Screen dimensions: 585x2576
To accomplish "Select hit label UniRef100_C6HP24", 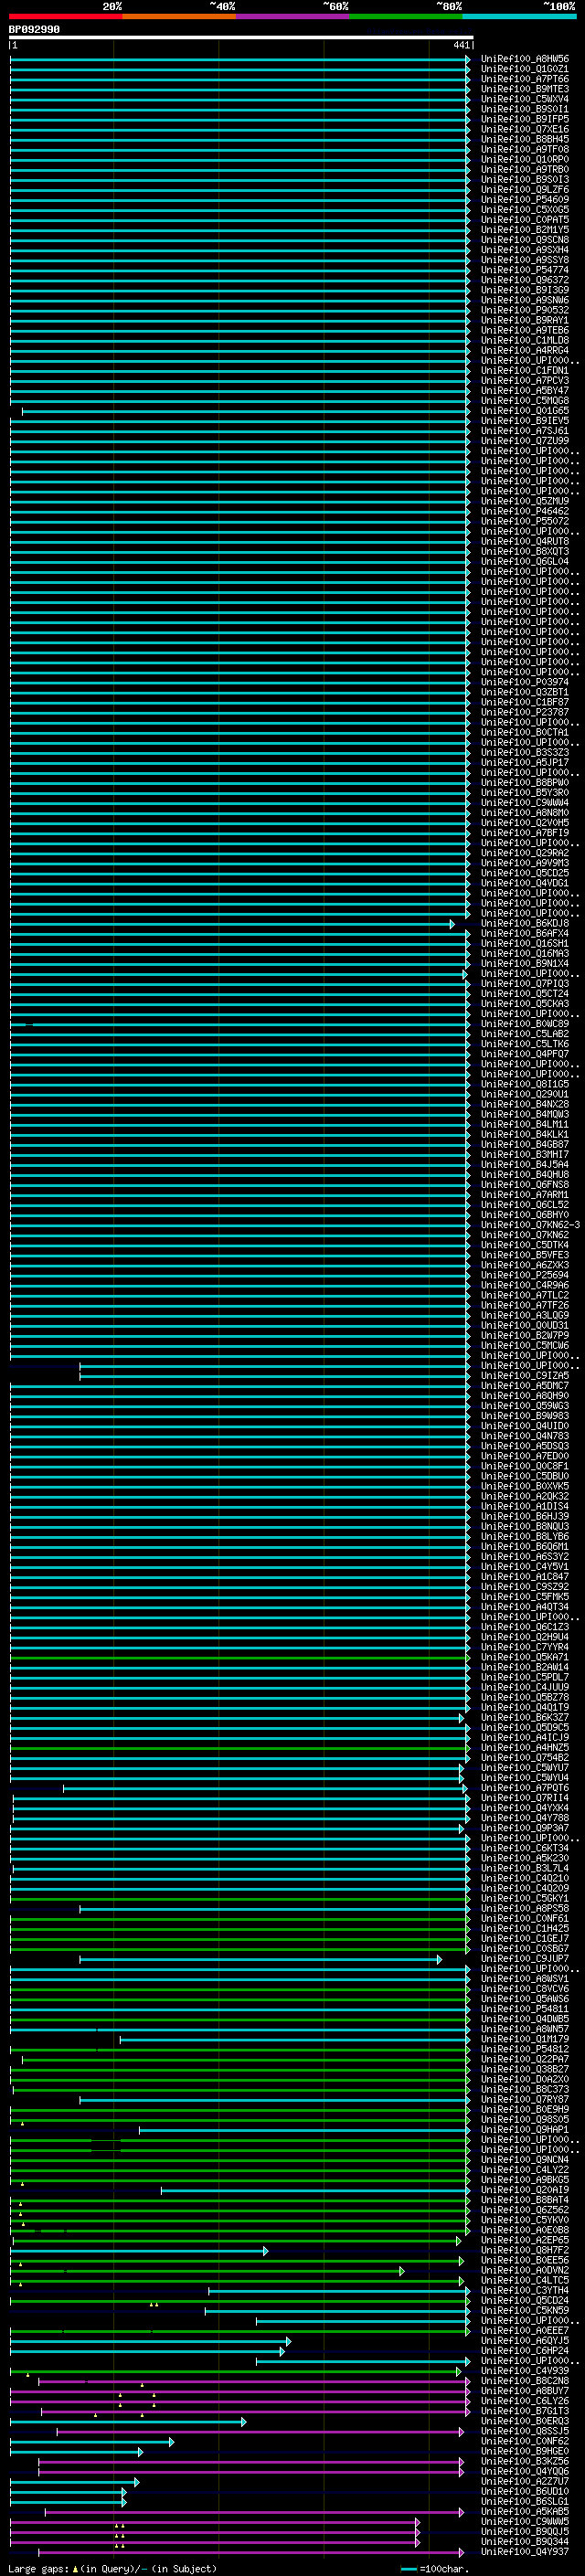I will click(525, 2350).
